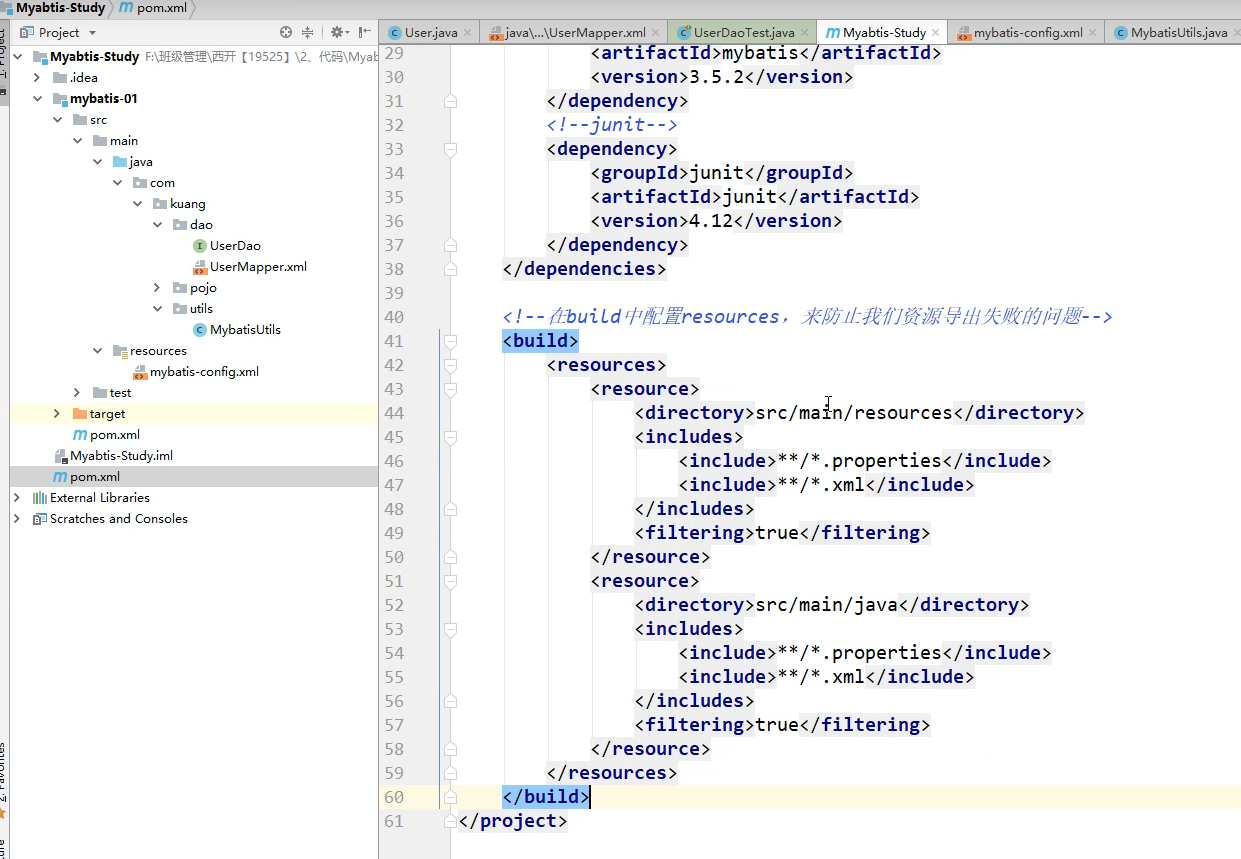Click the scroll-from-source locate icon in Project panel
Screen dimensions: 1241x859
(x=286, y=32)
